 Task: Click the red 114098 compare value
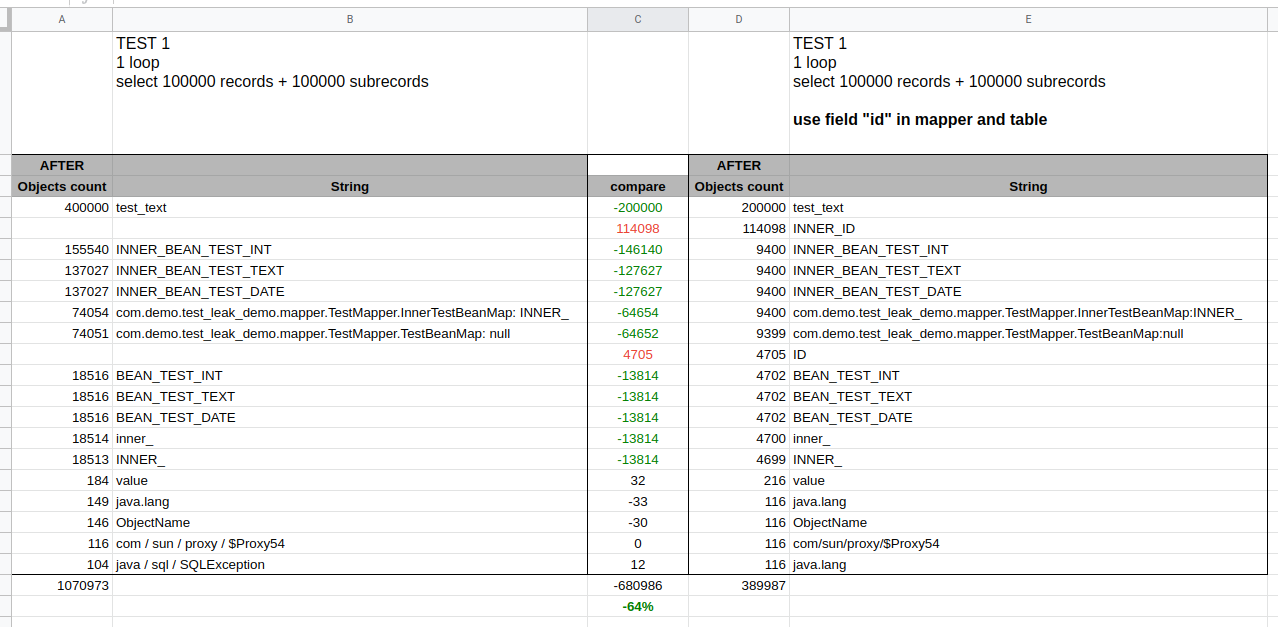click(x=638, y=228)
